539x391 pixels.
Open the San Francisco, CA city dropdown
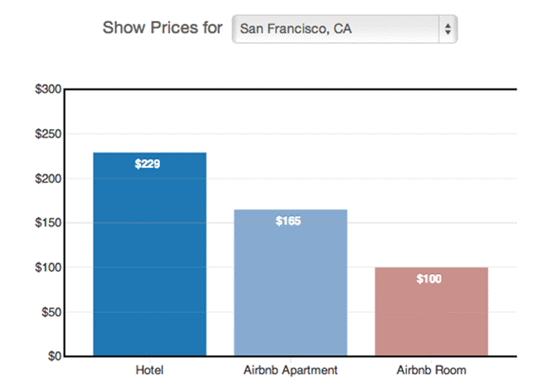point(344,29)
